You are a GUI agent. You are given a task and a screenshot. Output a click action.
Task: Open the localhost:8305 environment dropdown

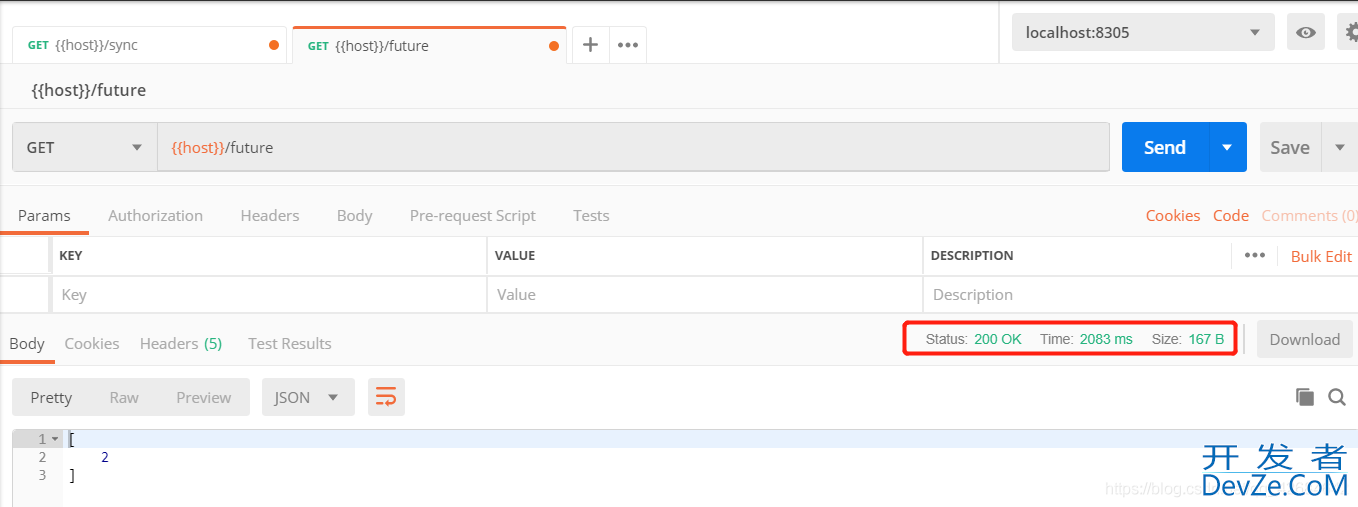pos(1143,32)
